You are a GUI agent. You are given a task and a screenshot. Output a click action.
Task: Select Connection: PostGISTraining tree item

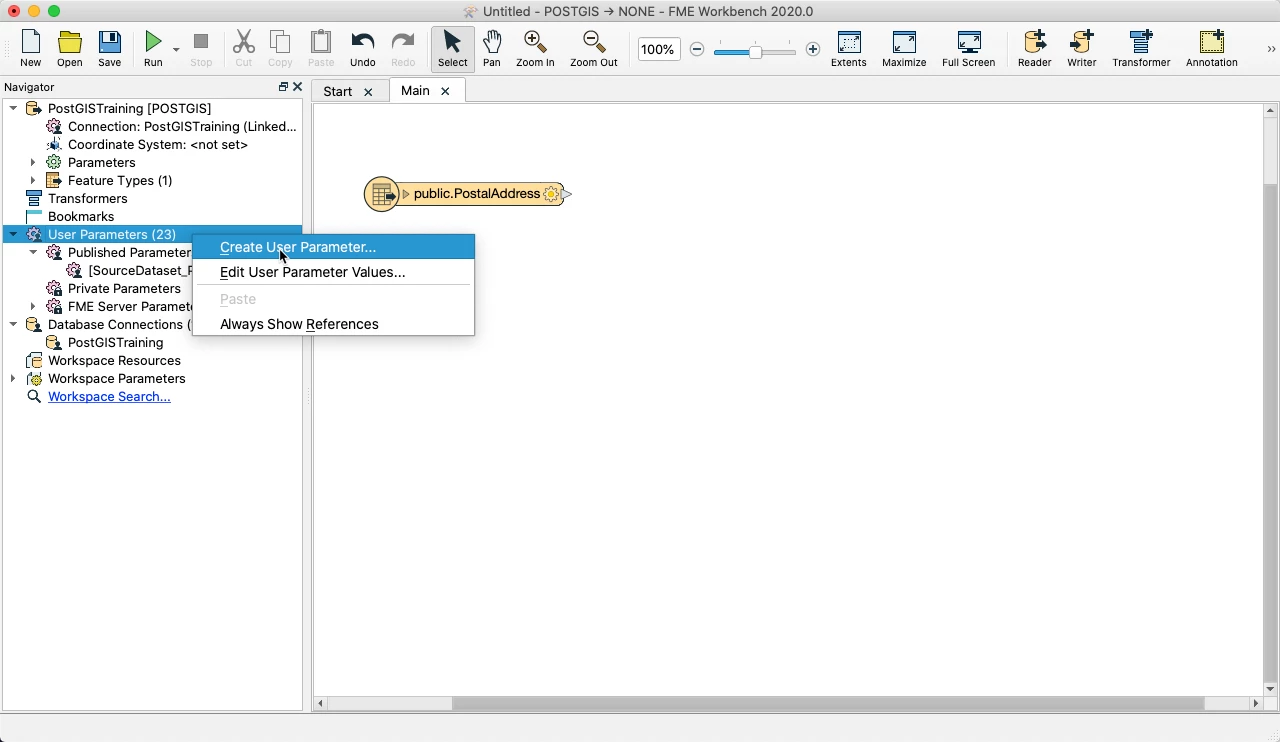tap(172, 126)
